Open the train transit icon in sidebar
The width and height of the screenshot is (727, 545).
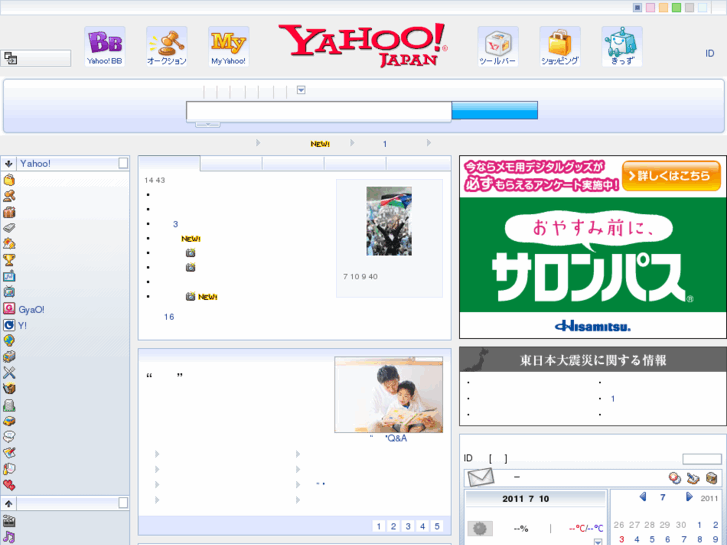point(9,356)
